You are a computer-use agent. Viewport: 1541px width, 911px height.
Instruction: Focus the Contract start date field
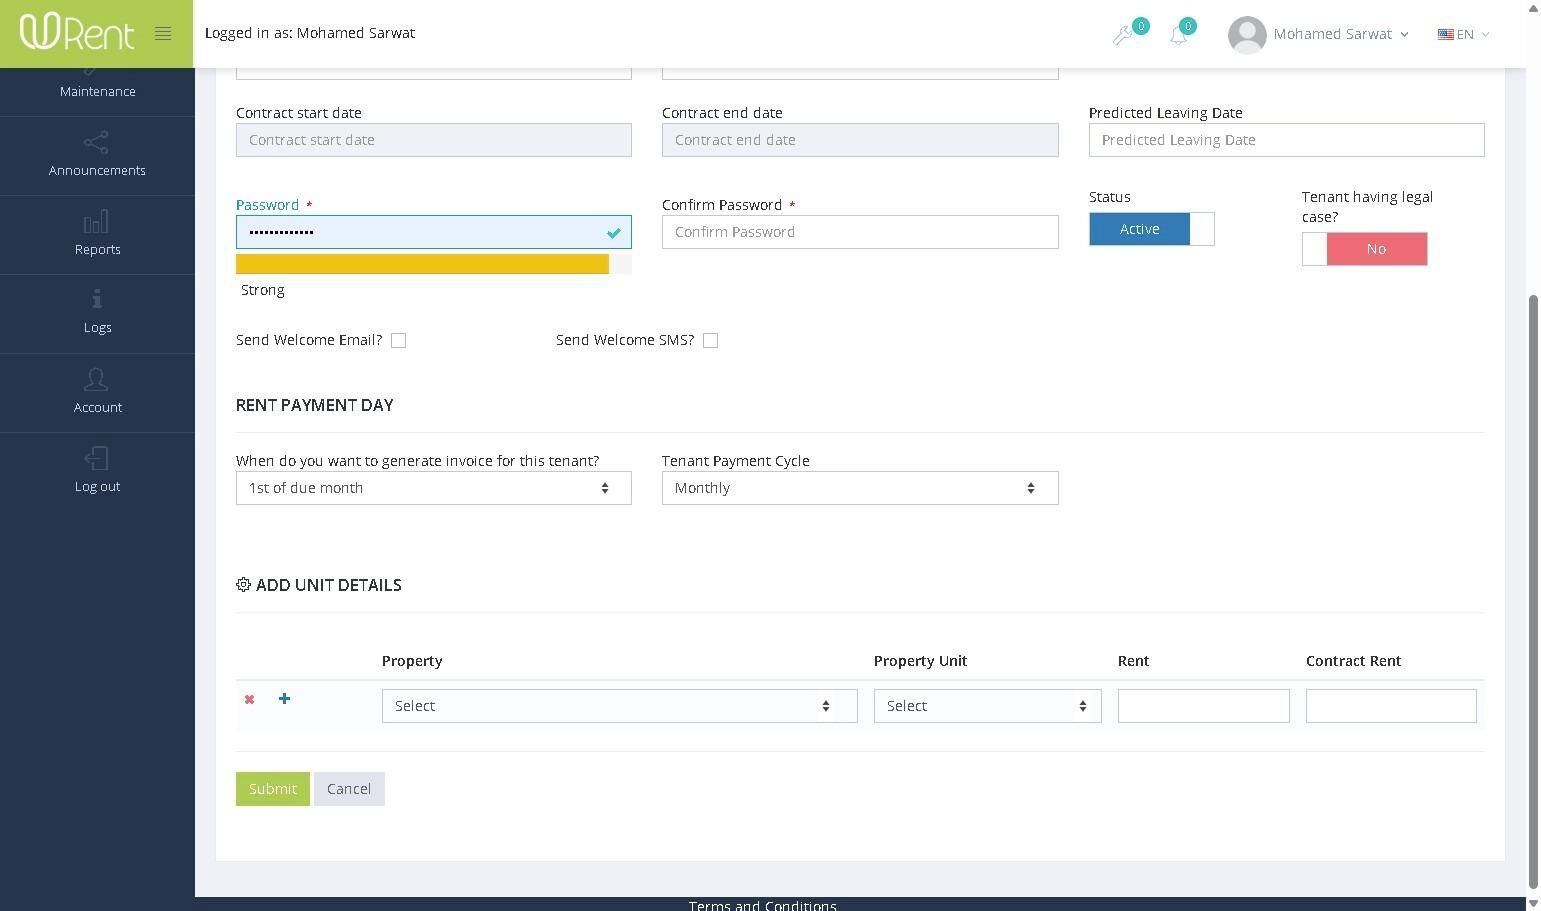(x=434, y=140)
